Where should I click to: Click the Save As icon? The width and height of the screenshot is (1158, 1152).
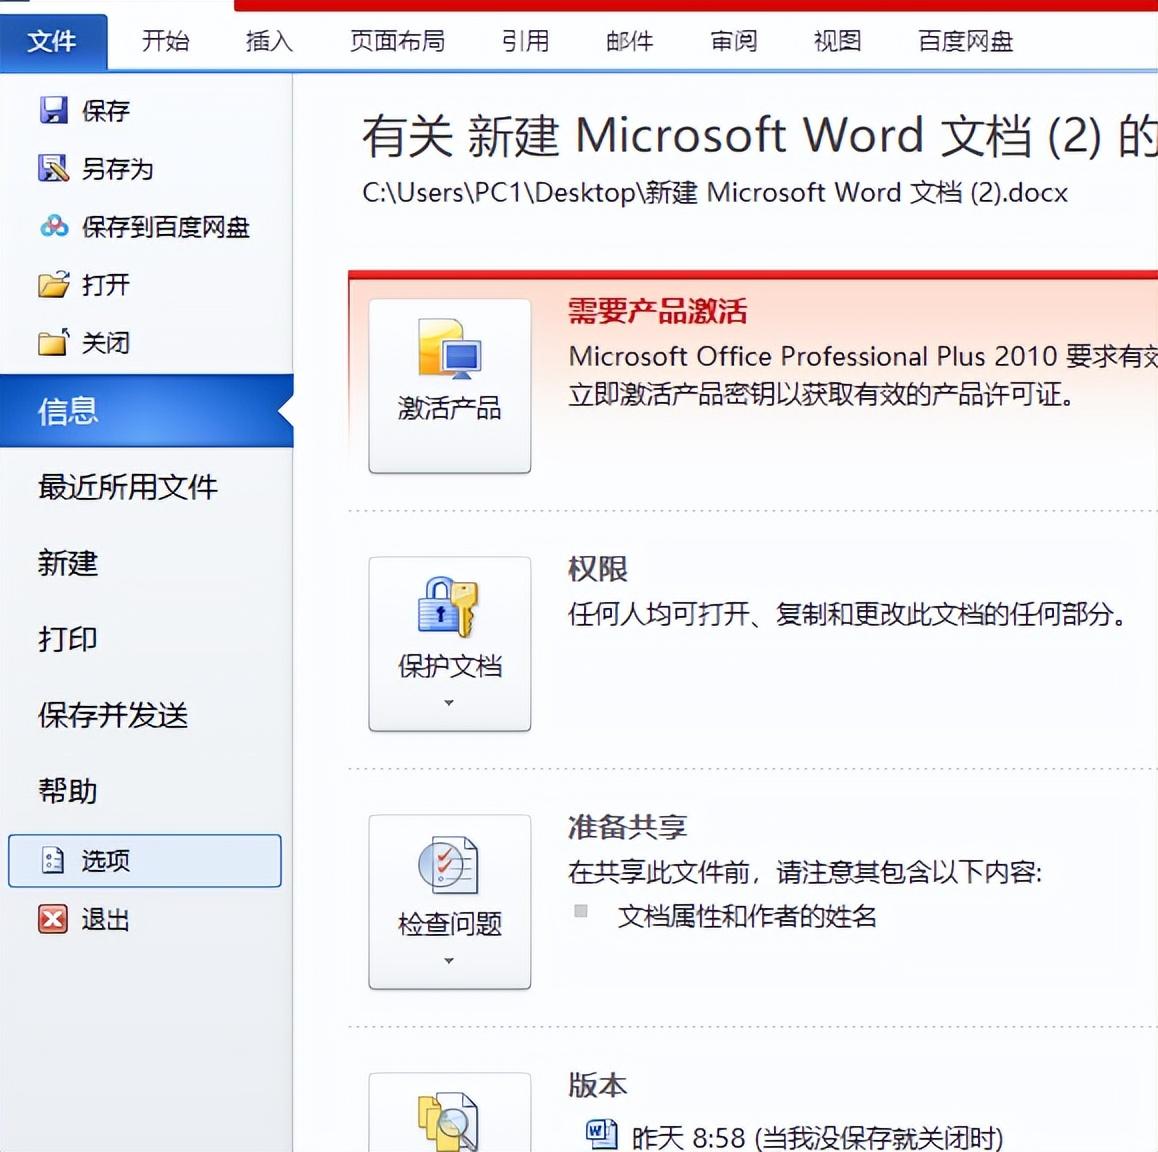(53, 168)
